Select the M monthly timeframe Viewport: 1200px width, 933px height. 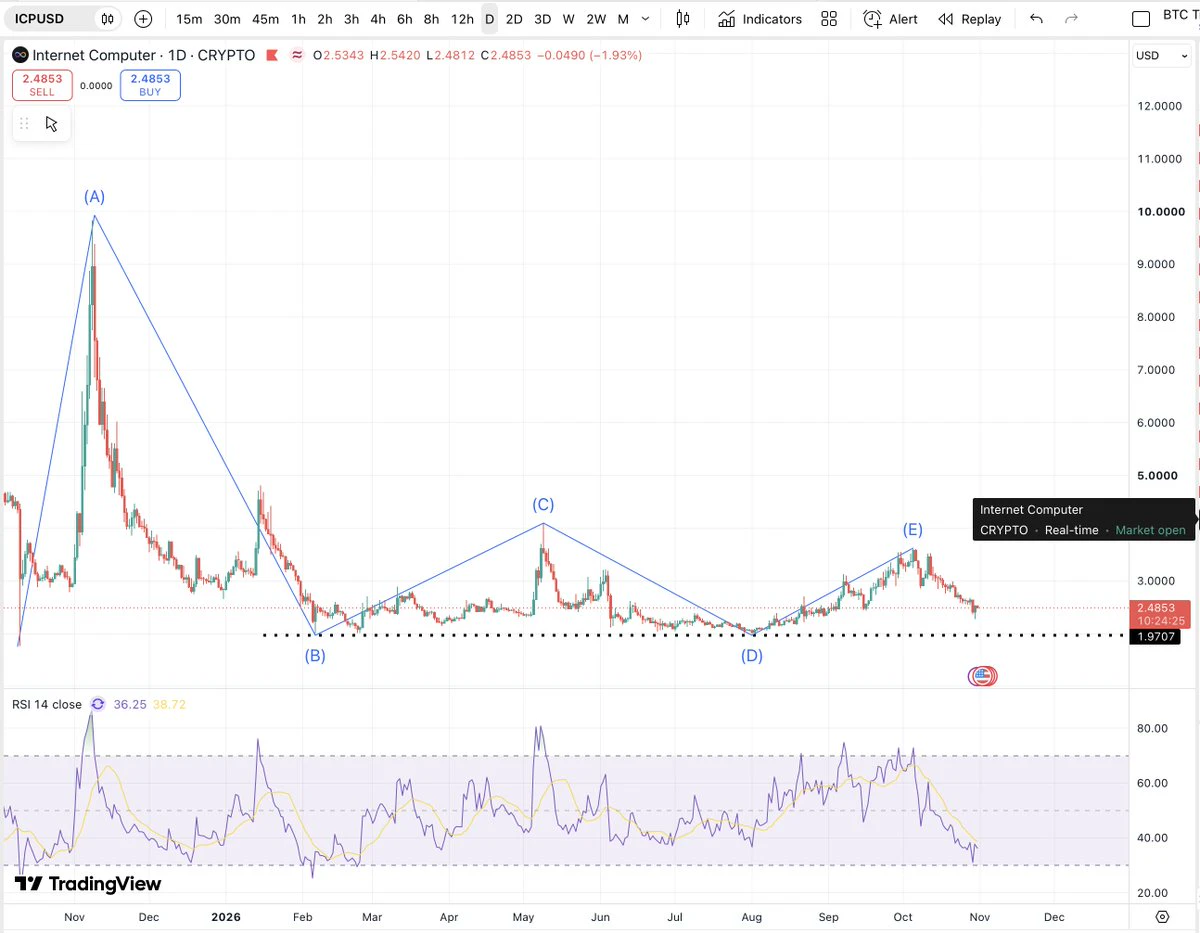[623, 18]
